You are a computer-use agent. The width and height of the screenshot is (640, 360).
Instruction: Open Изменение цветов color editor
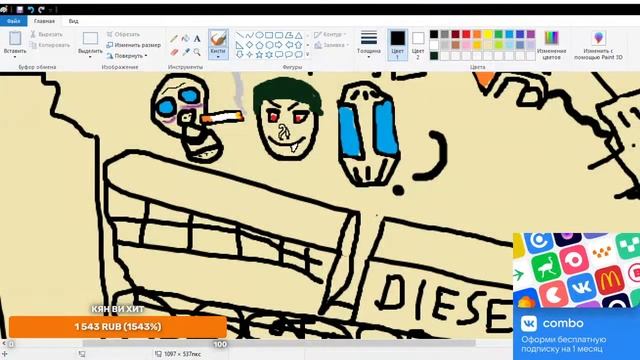(551, 45)
